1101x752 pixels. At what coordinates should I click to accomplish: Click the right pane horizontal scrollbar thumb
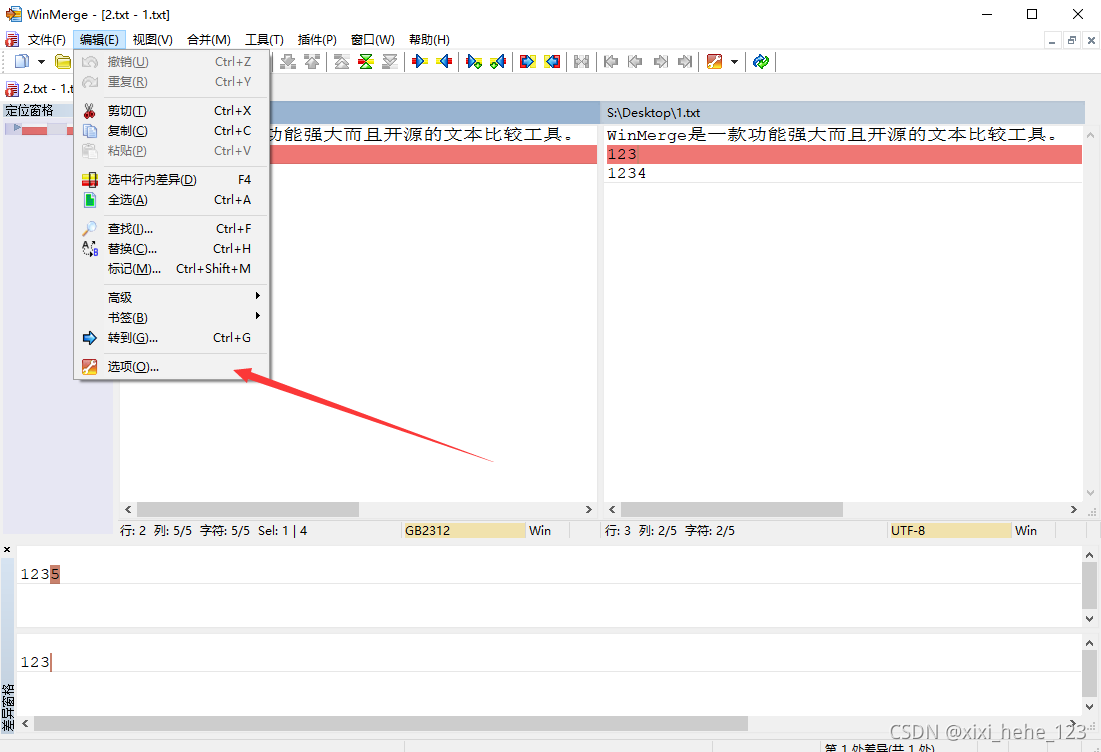(x=732, y=509)
